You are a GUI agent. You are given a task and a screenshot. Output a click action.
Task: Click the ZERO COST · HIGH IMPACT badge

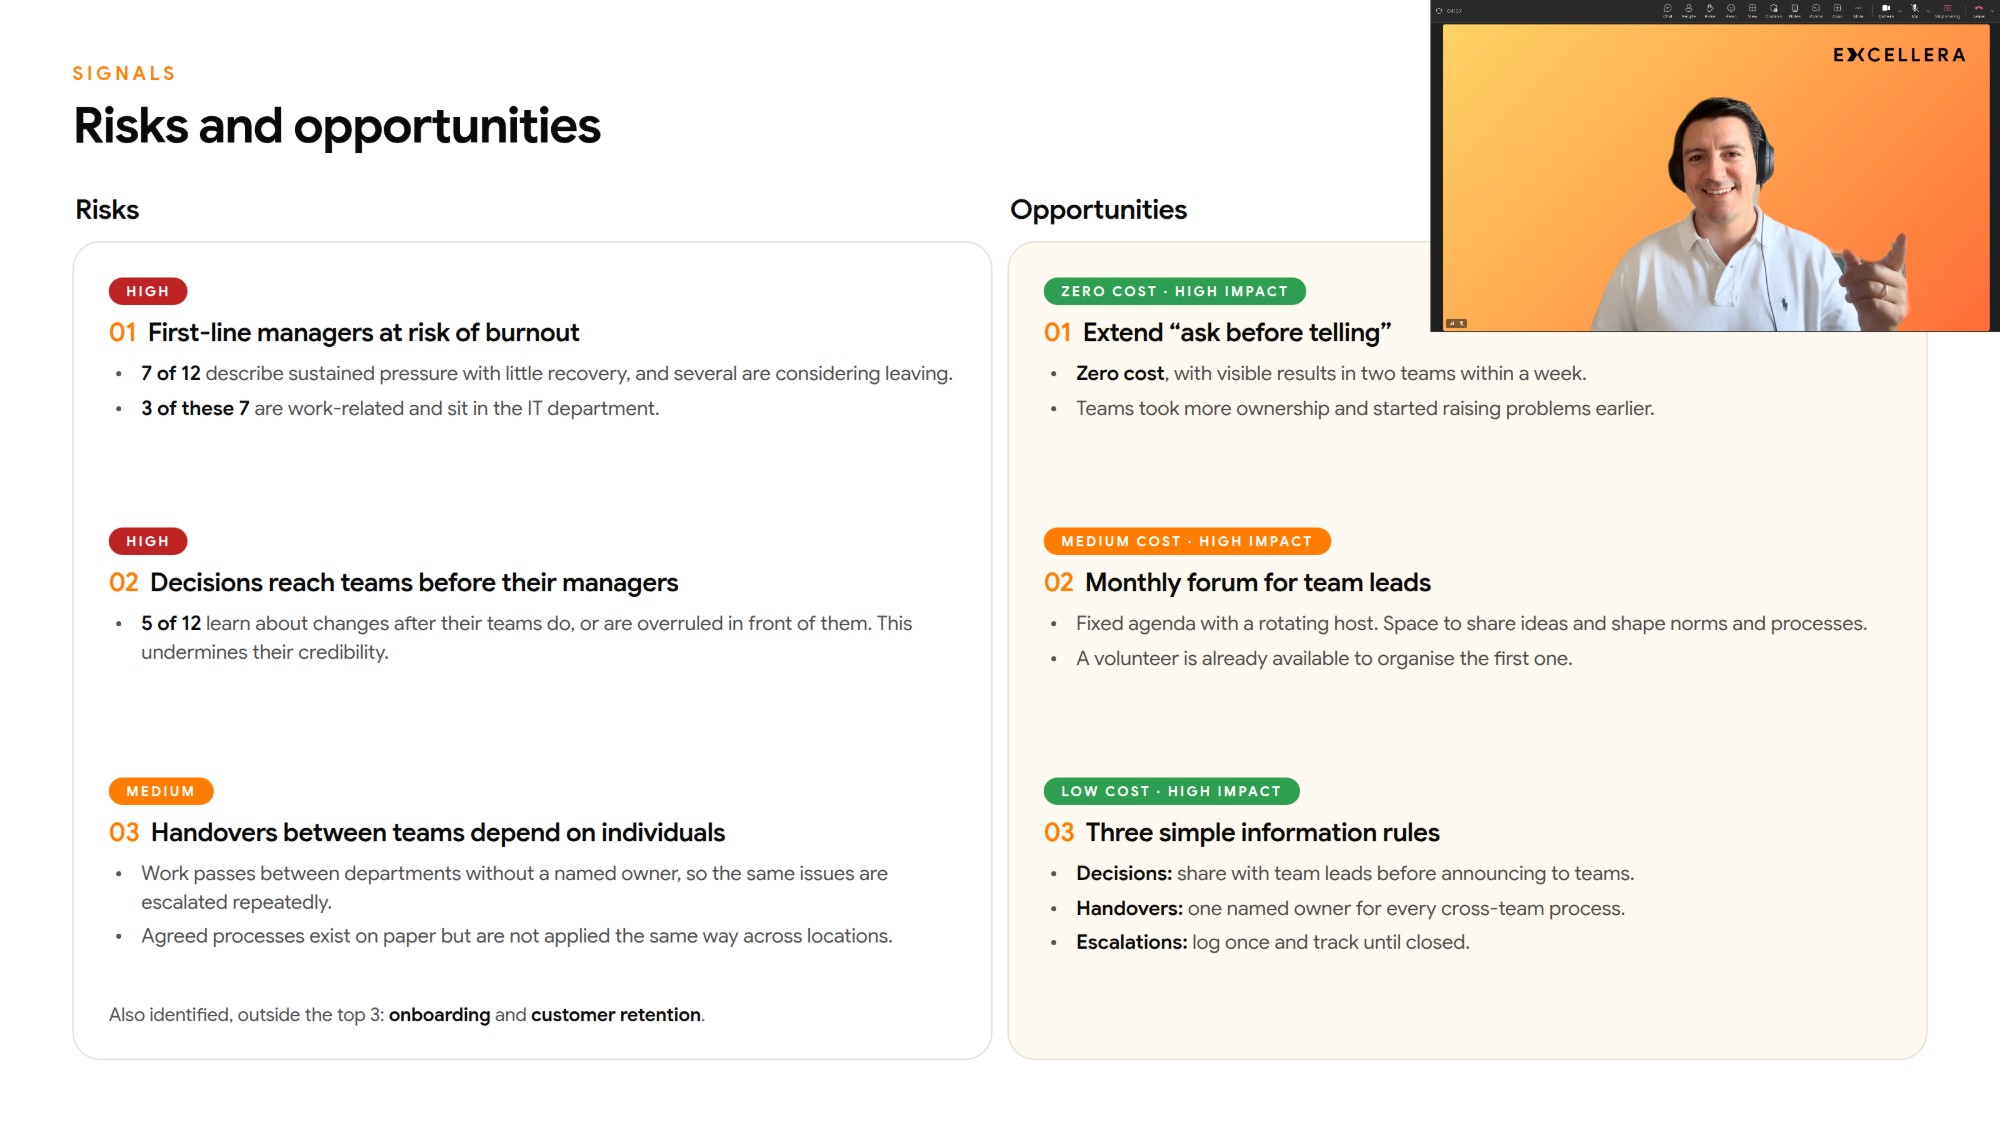pos(1175,291)
